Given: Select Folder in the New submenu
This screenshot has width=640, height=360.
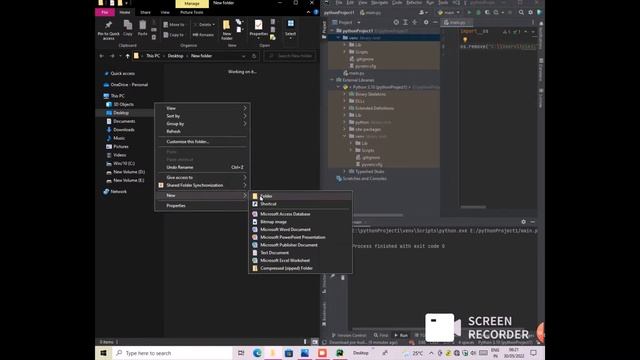Looking at the screenshot, I should pyautogui.click(x=300, y=196).
